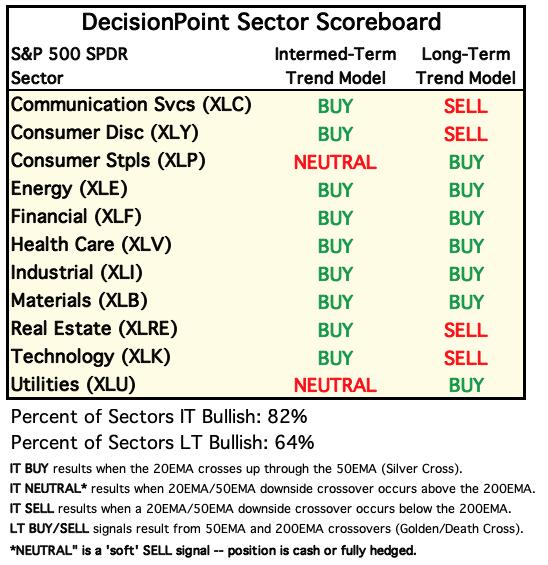This screenshot has height=565, width=548.
Task: Select the Communication Svcs (XLC) row label
Action: 131,106
